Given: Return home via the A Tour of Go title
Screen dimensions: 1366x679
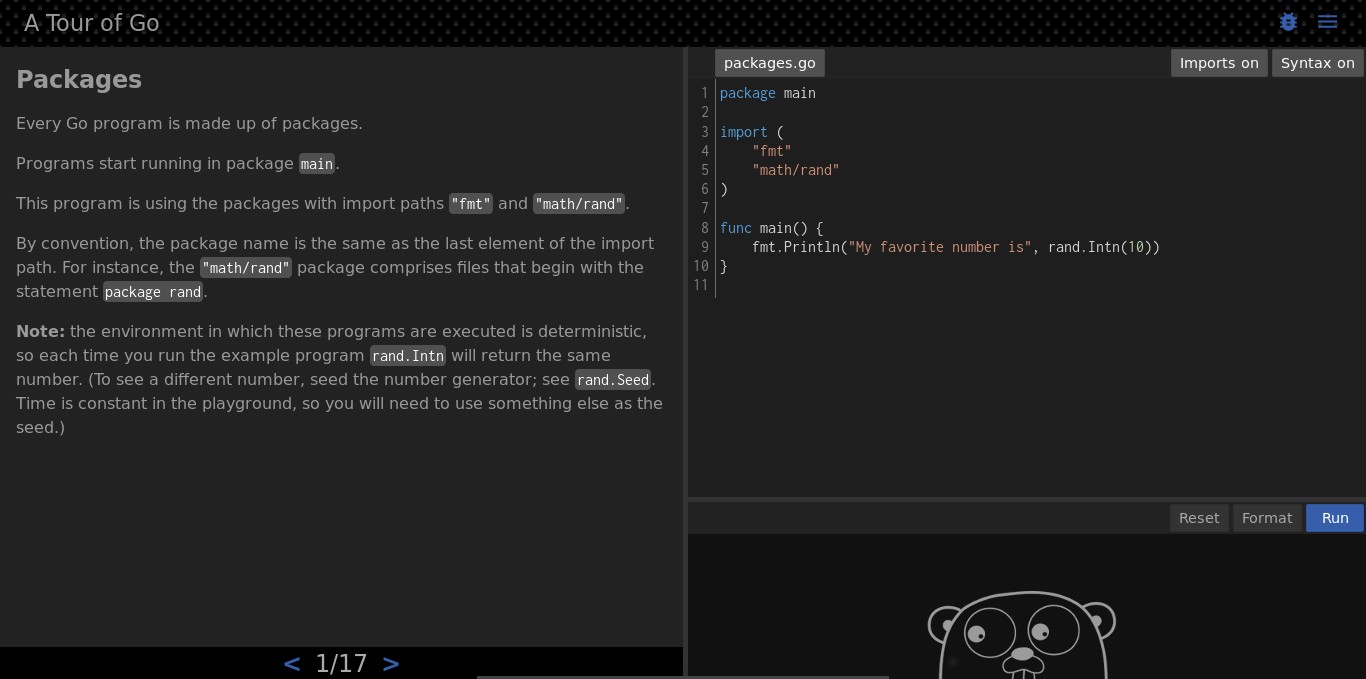Looking at the screenshot, I should (91, 22).
